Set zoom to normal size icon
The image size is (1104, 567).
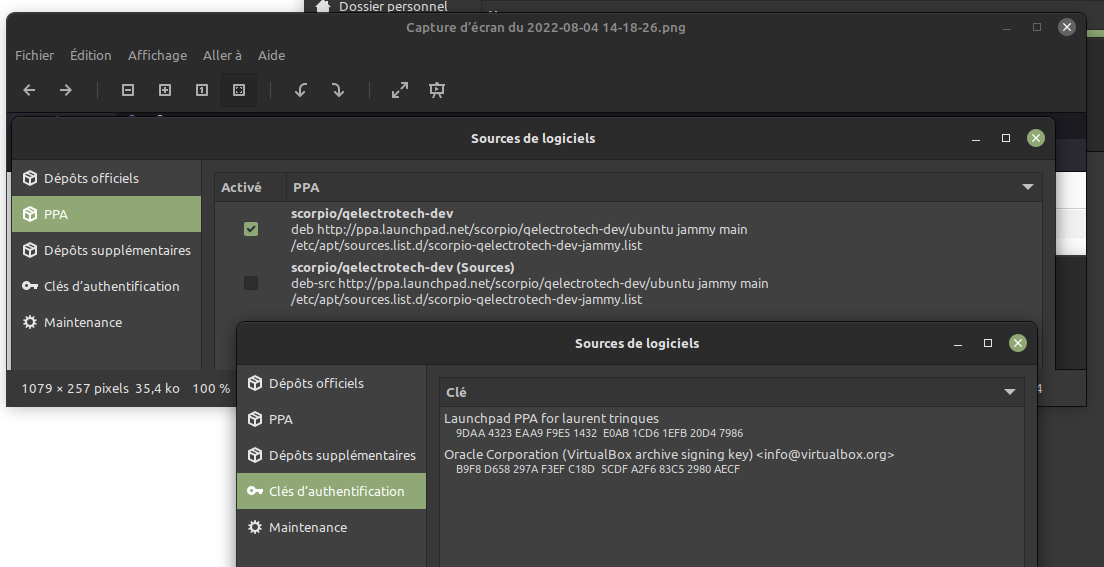[202, 90]
